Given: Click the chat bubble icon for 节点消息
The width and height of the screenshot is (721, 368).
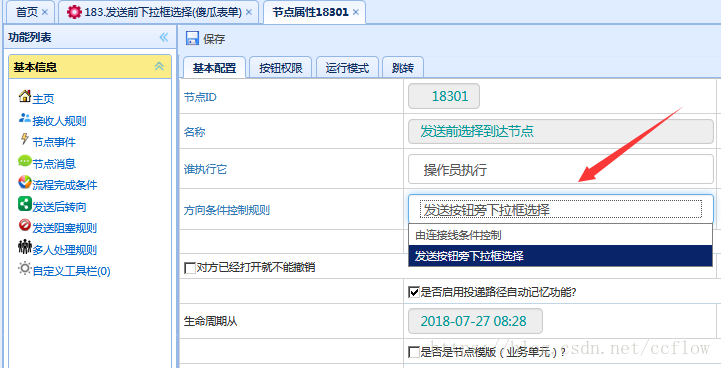Looking at the screenshot, I should coord(25,161).
